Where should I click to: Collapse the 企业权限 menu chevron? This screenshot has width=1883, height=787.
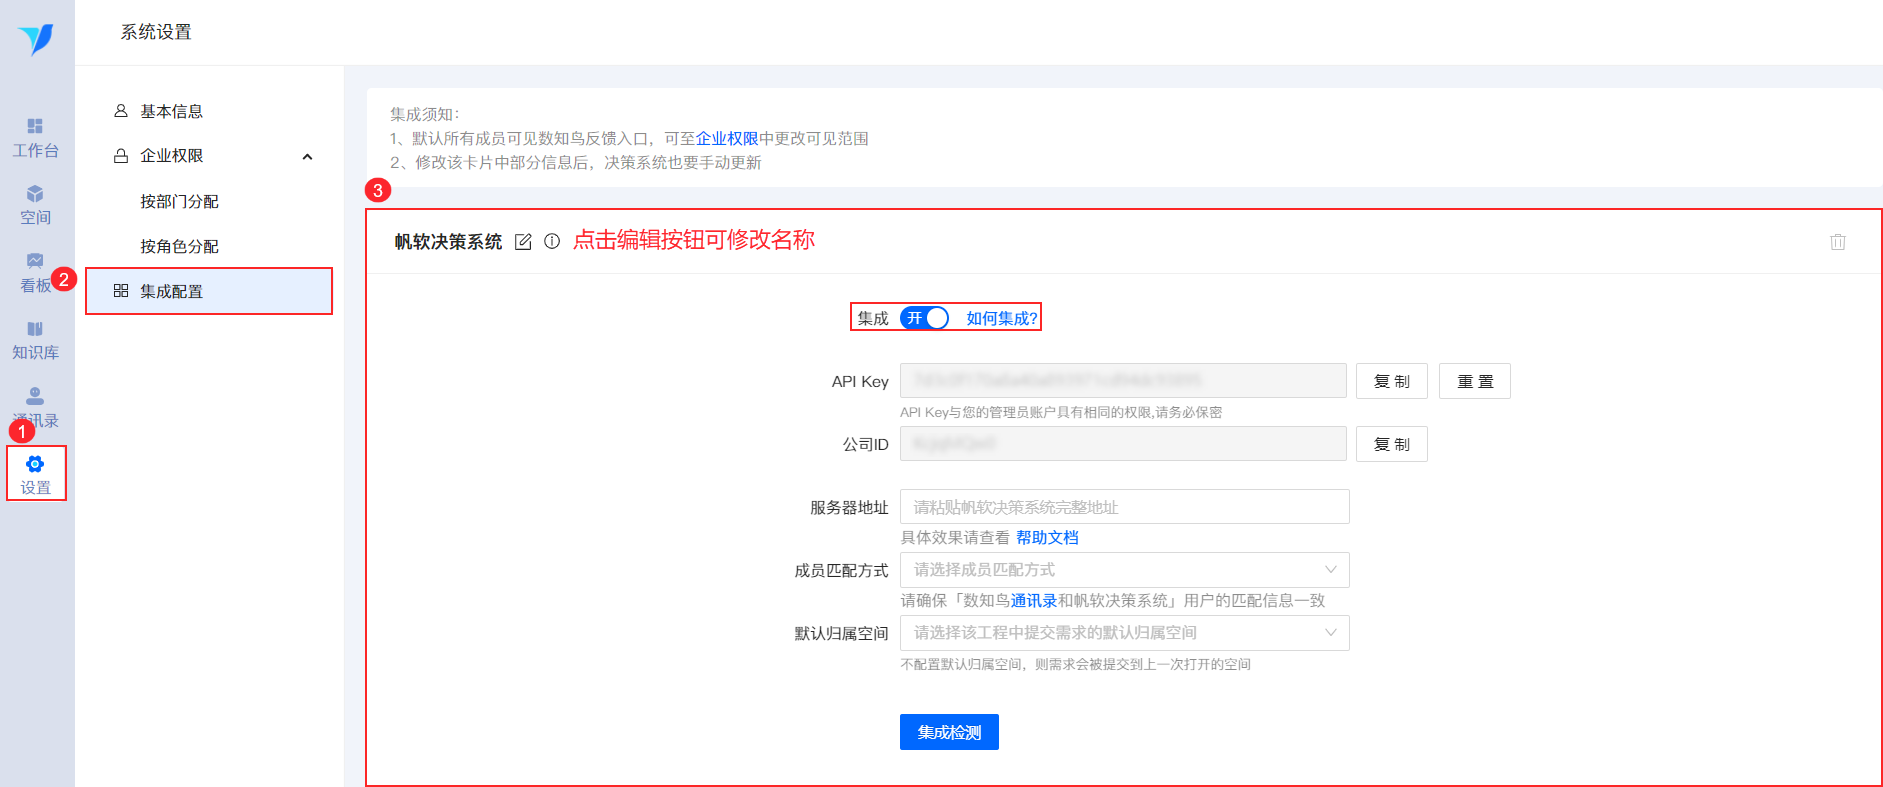coord(307,156)
